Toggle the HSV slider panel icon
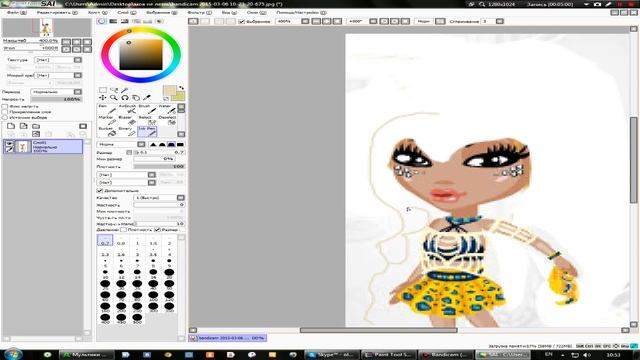 (x=124, y=21)
